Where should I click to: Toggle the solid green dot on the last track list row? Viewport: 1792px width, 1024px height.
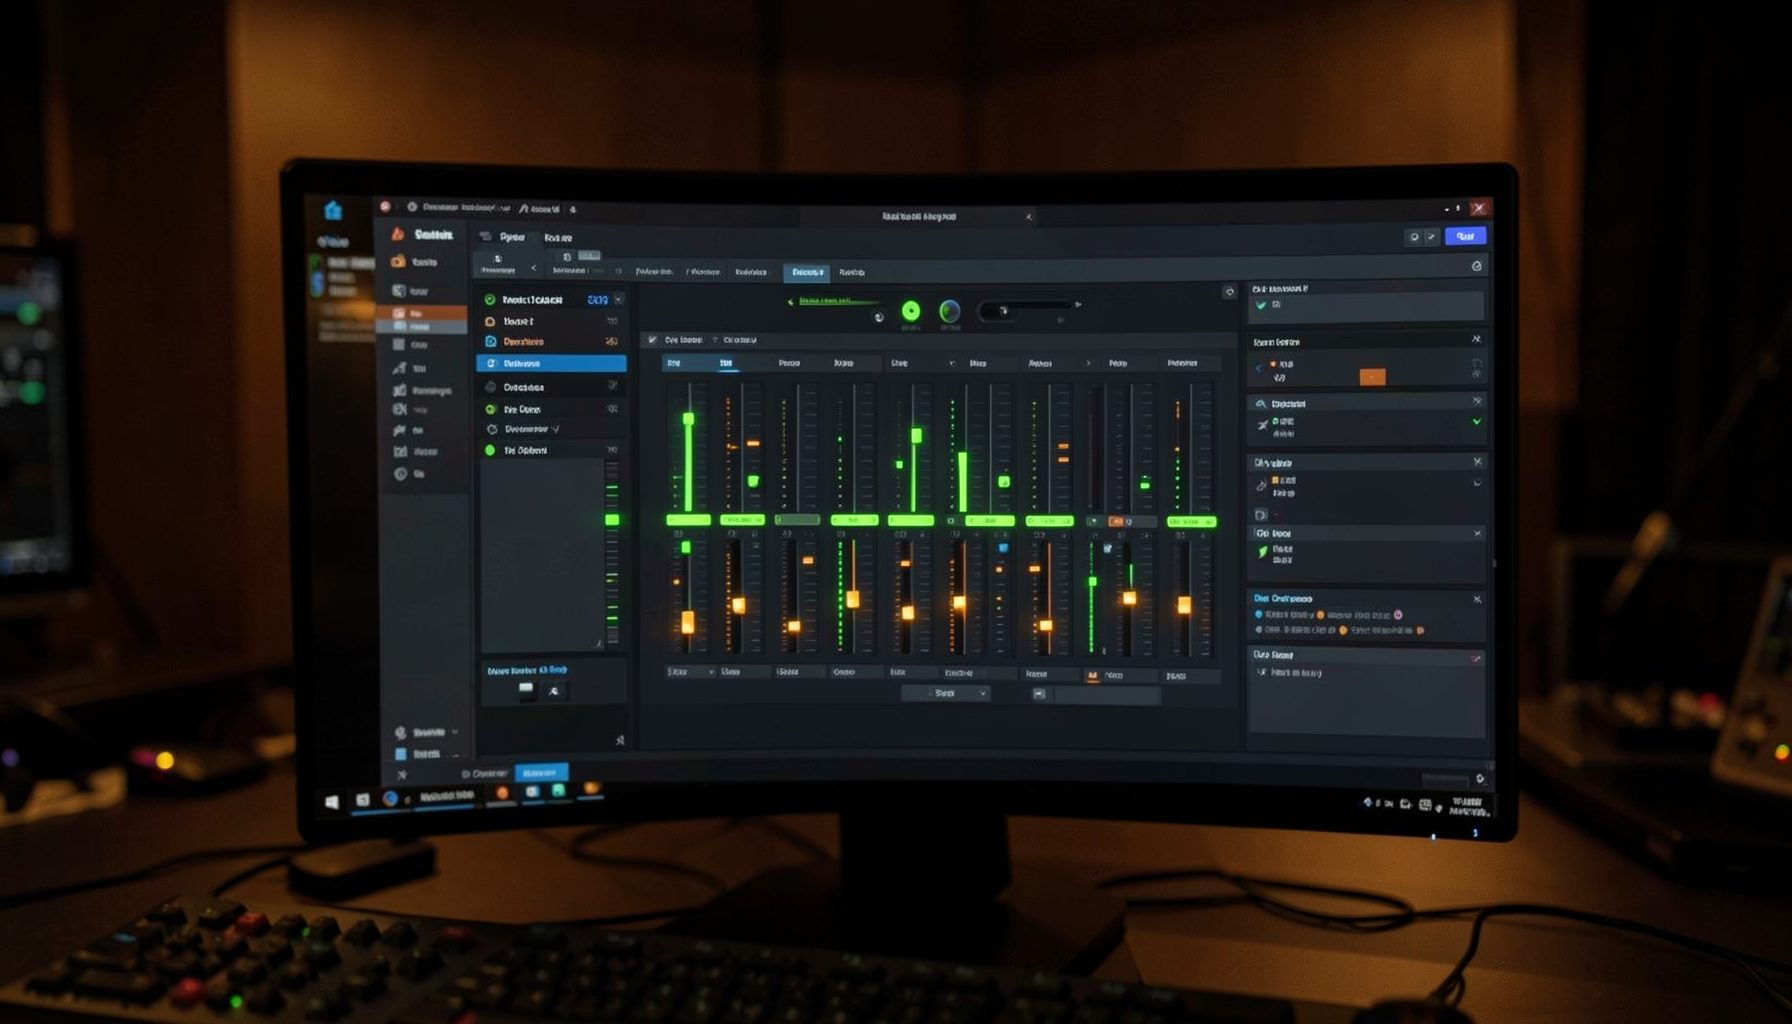click(490, 450)
